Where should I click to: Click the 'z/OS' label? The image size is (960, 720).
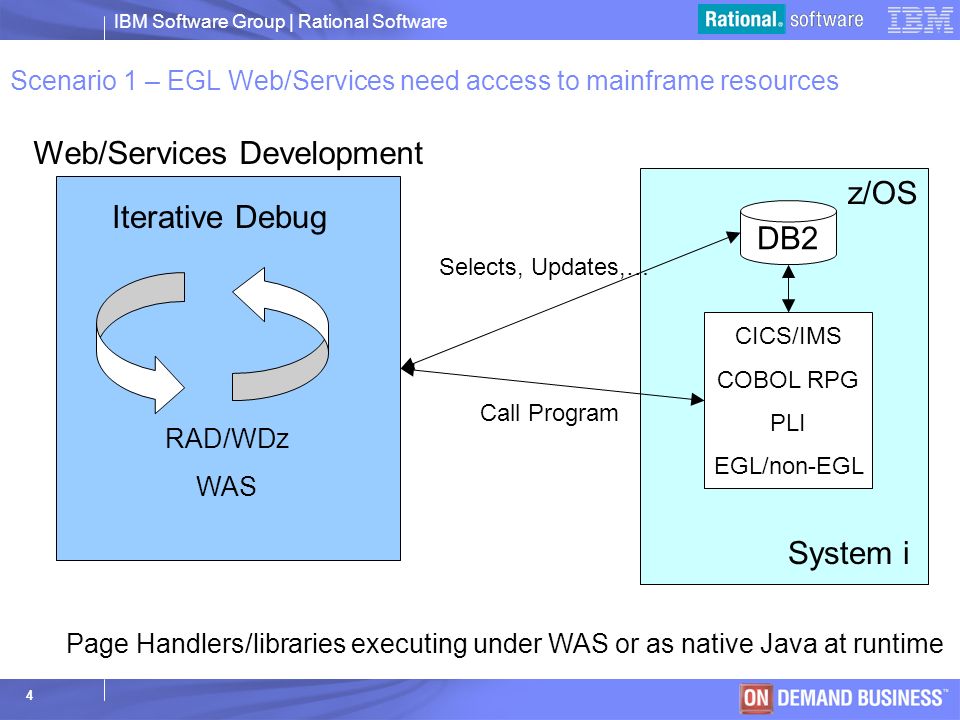click(882, 193)
